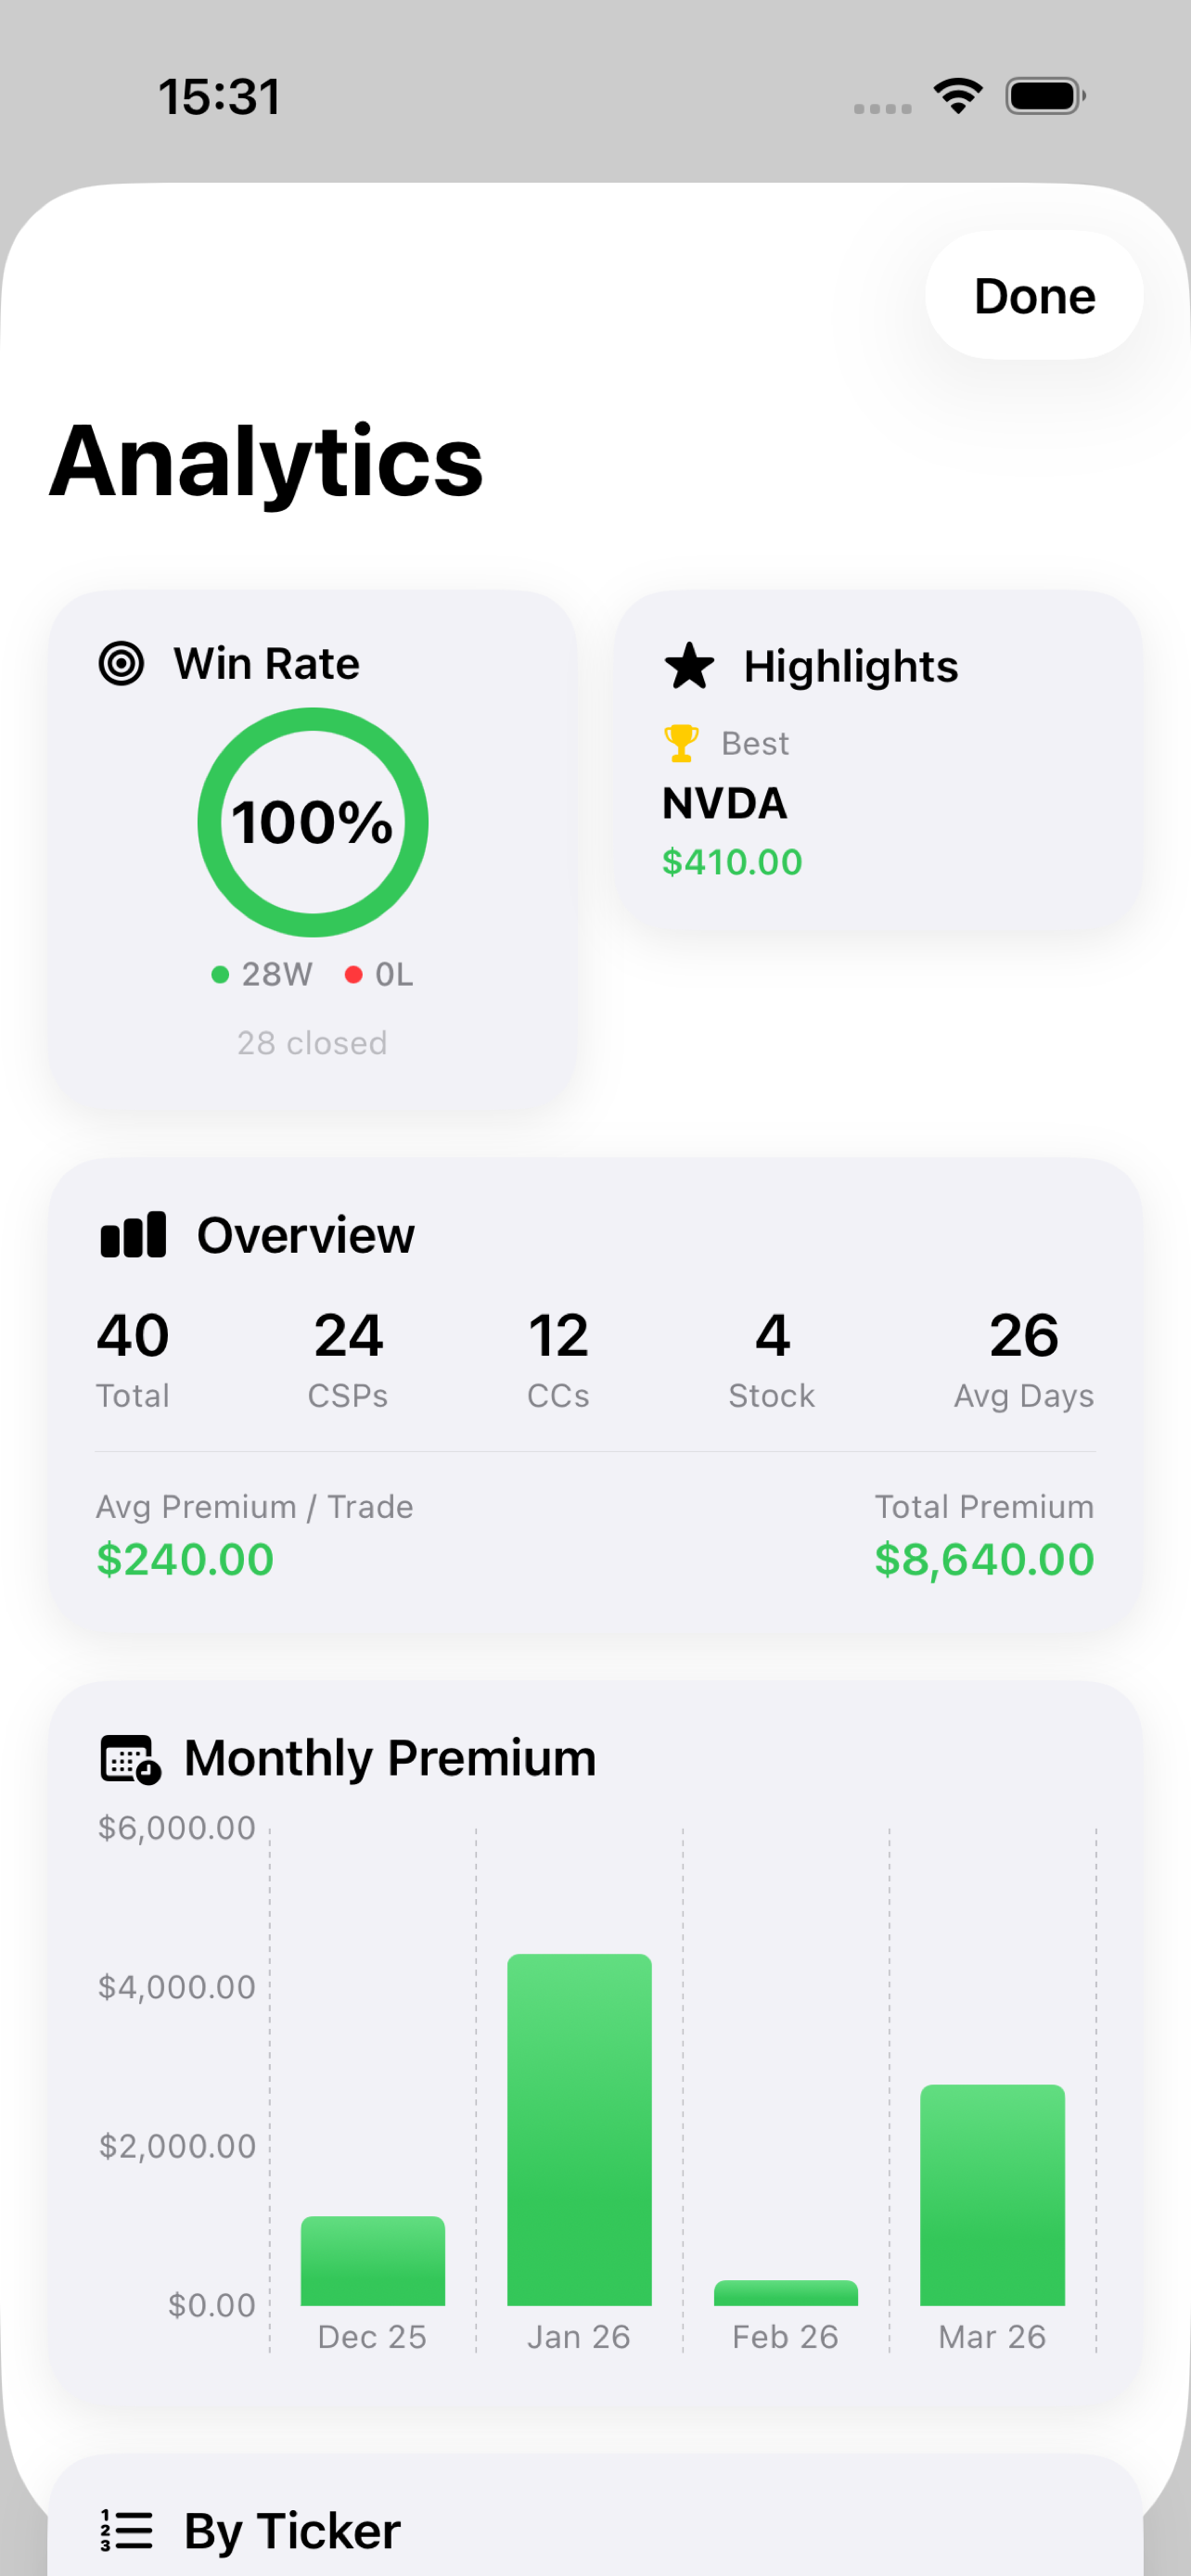Click the Win Rate target icon
Viewport: 1191px width, 2576px height.
click(121, 664)
